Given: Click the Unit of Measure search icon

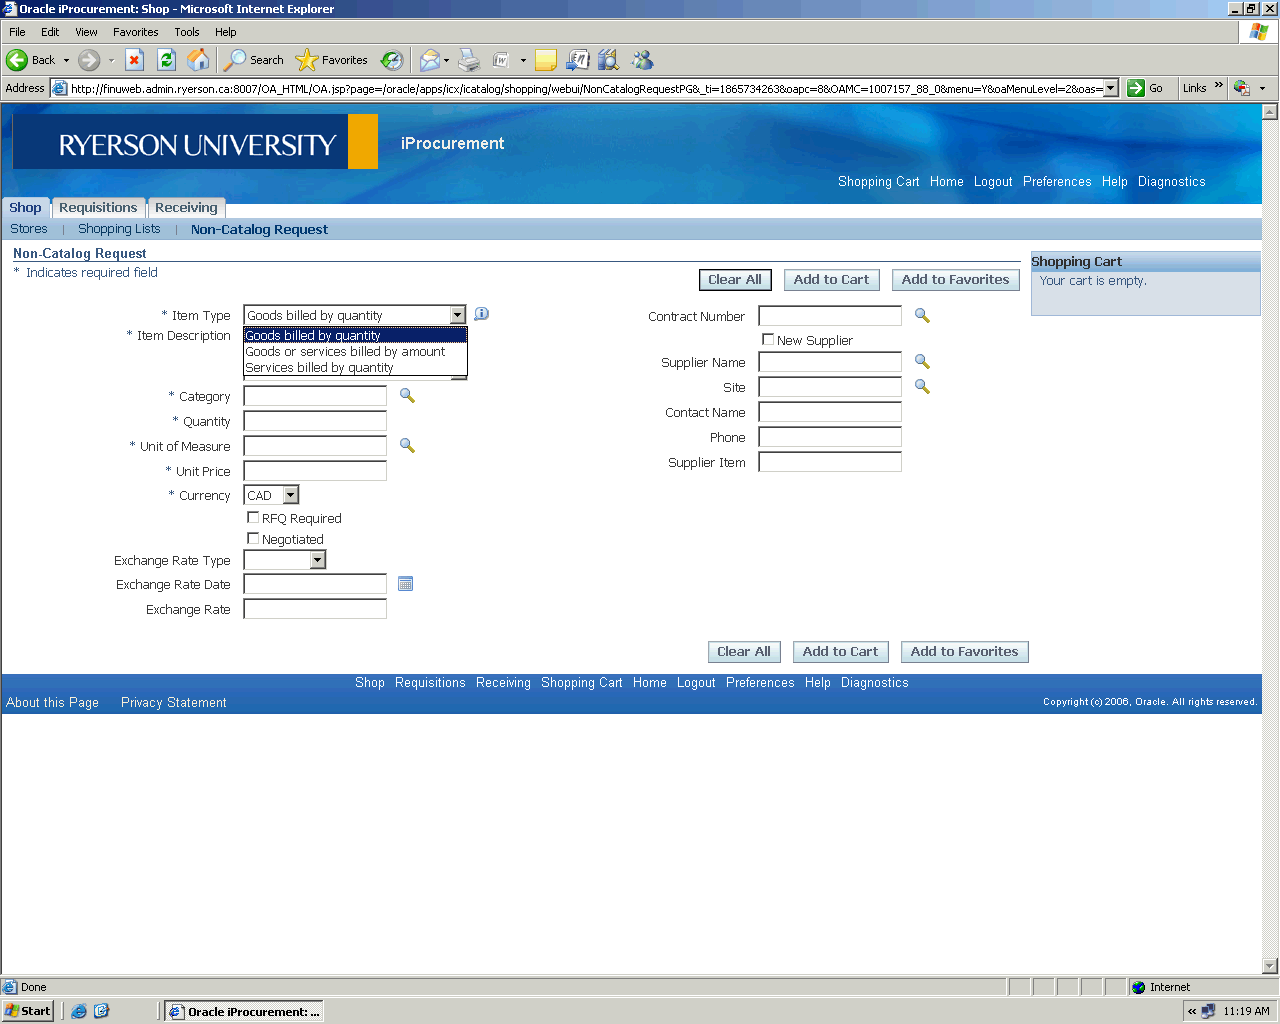Looking at the screenshot, I should click(407, 446).
